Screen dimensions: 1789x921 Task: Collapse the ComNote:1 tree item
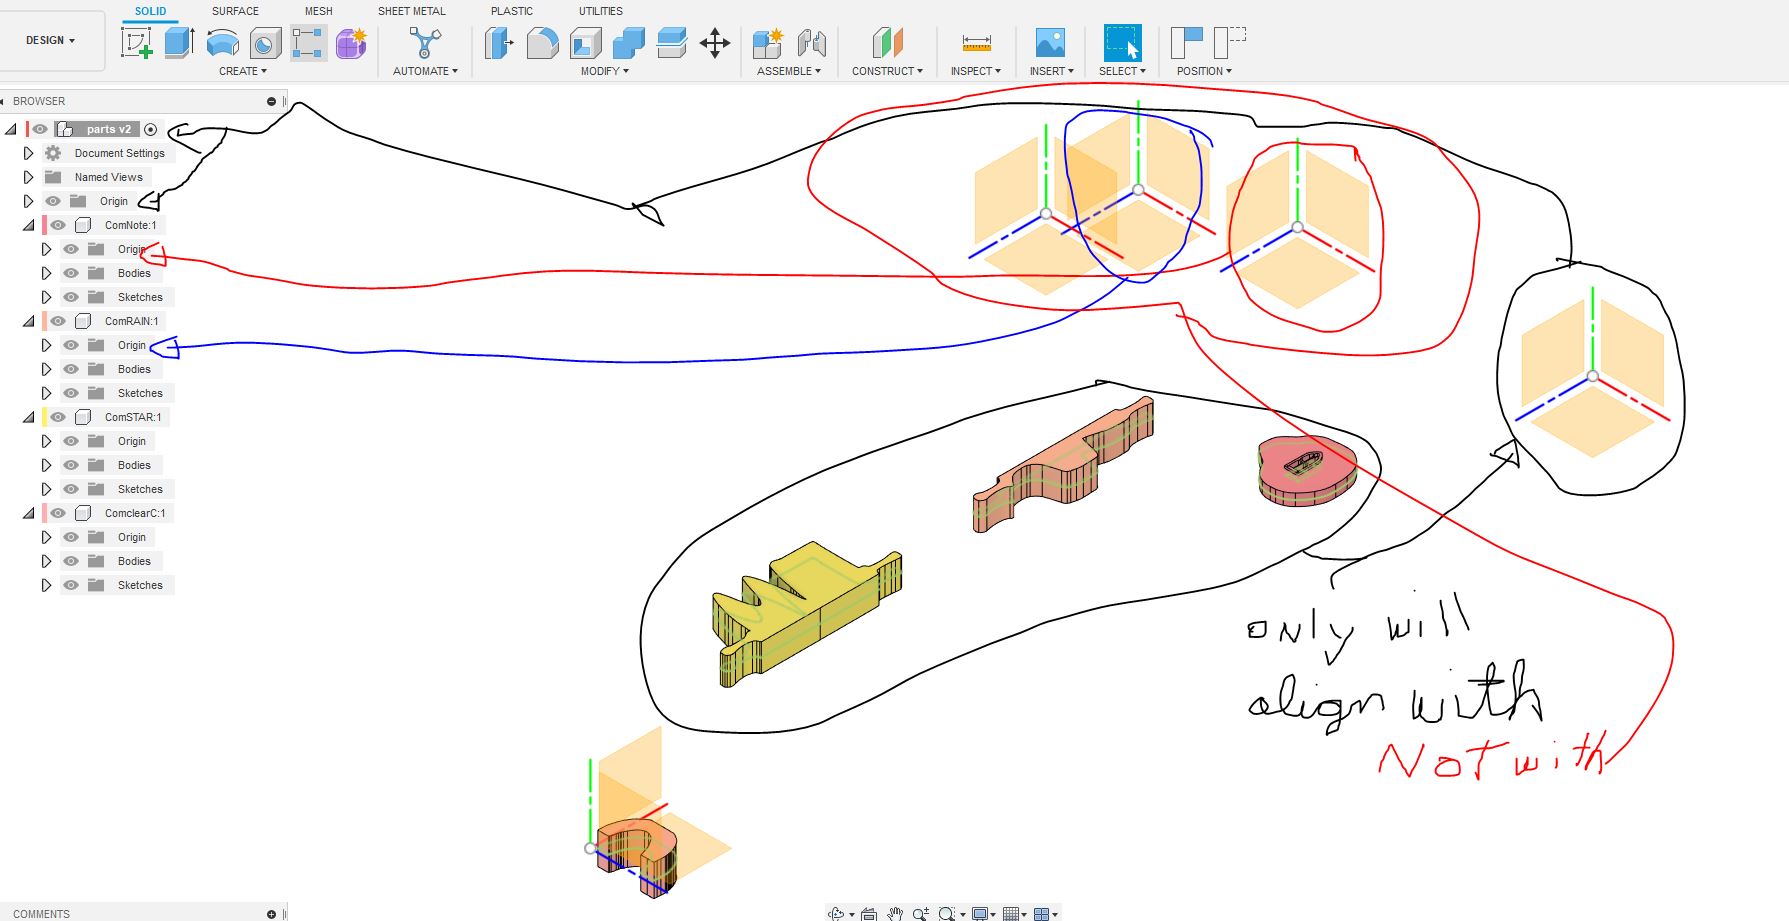pos(27,225)
